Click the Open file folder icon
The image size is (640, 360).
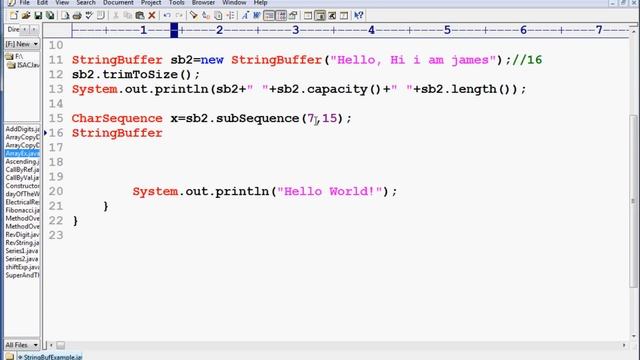coord(26,16)
